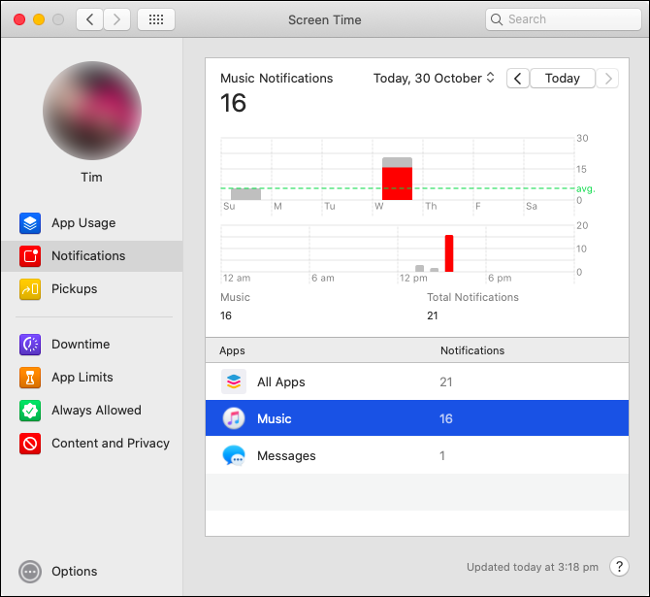This screenshot has width=650, height=597.
Task: Go to next day in chart
Action: click(x=608, y=78)
